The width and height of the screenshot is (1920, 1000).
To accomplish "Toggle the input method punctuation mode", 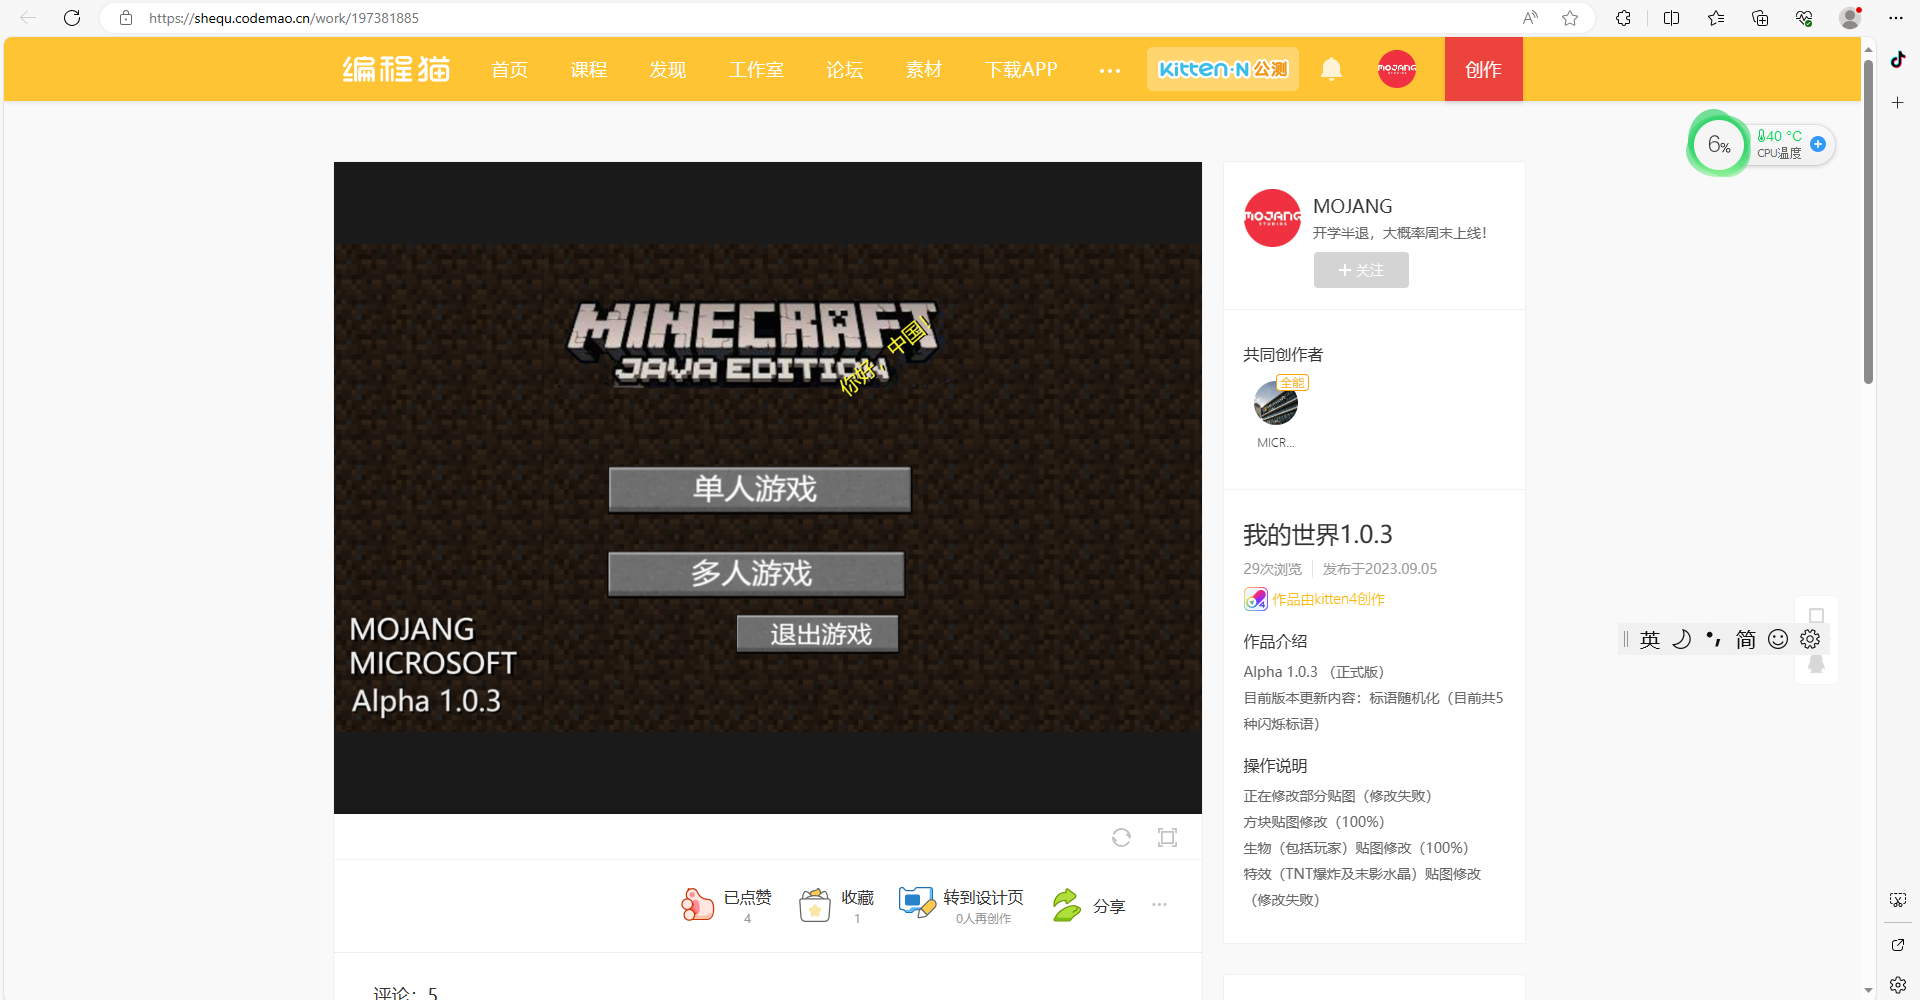I will tap(1714, 639).
